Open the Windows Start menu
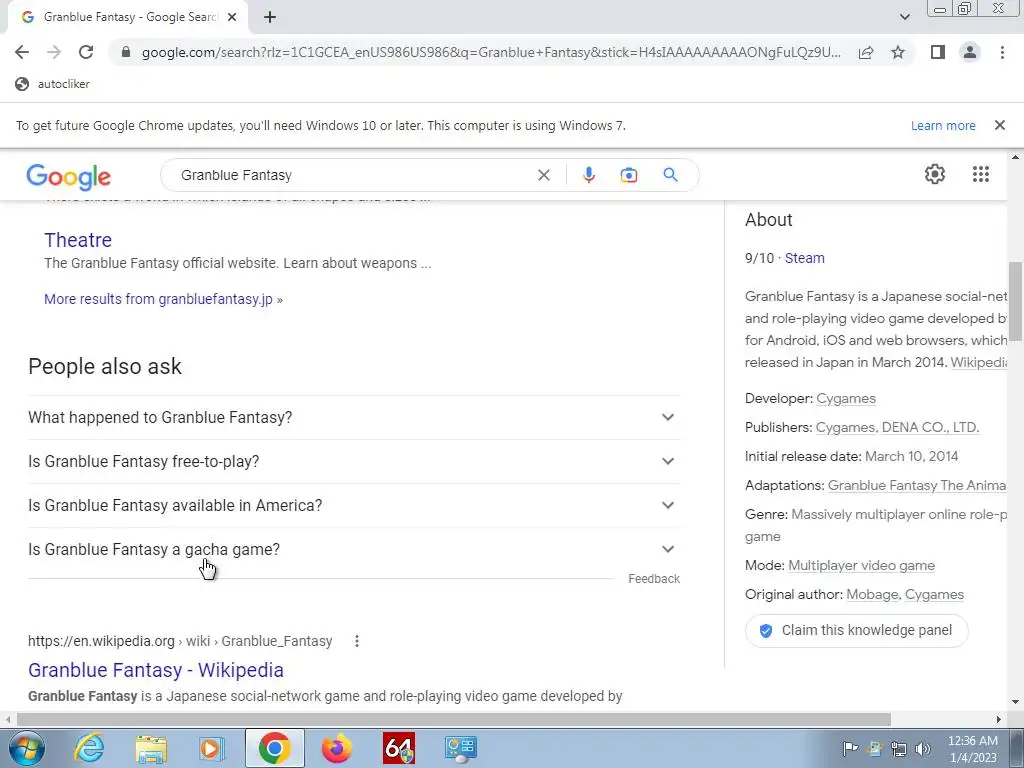The width and height of the screenshot is (1024, 768). tap(26, 748)
